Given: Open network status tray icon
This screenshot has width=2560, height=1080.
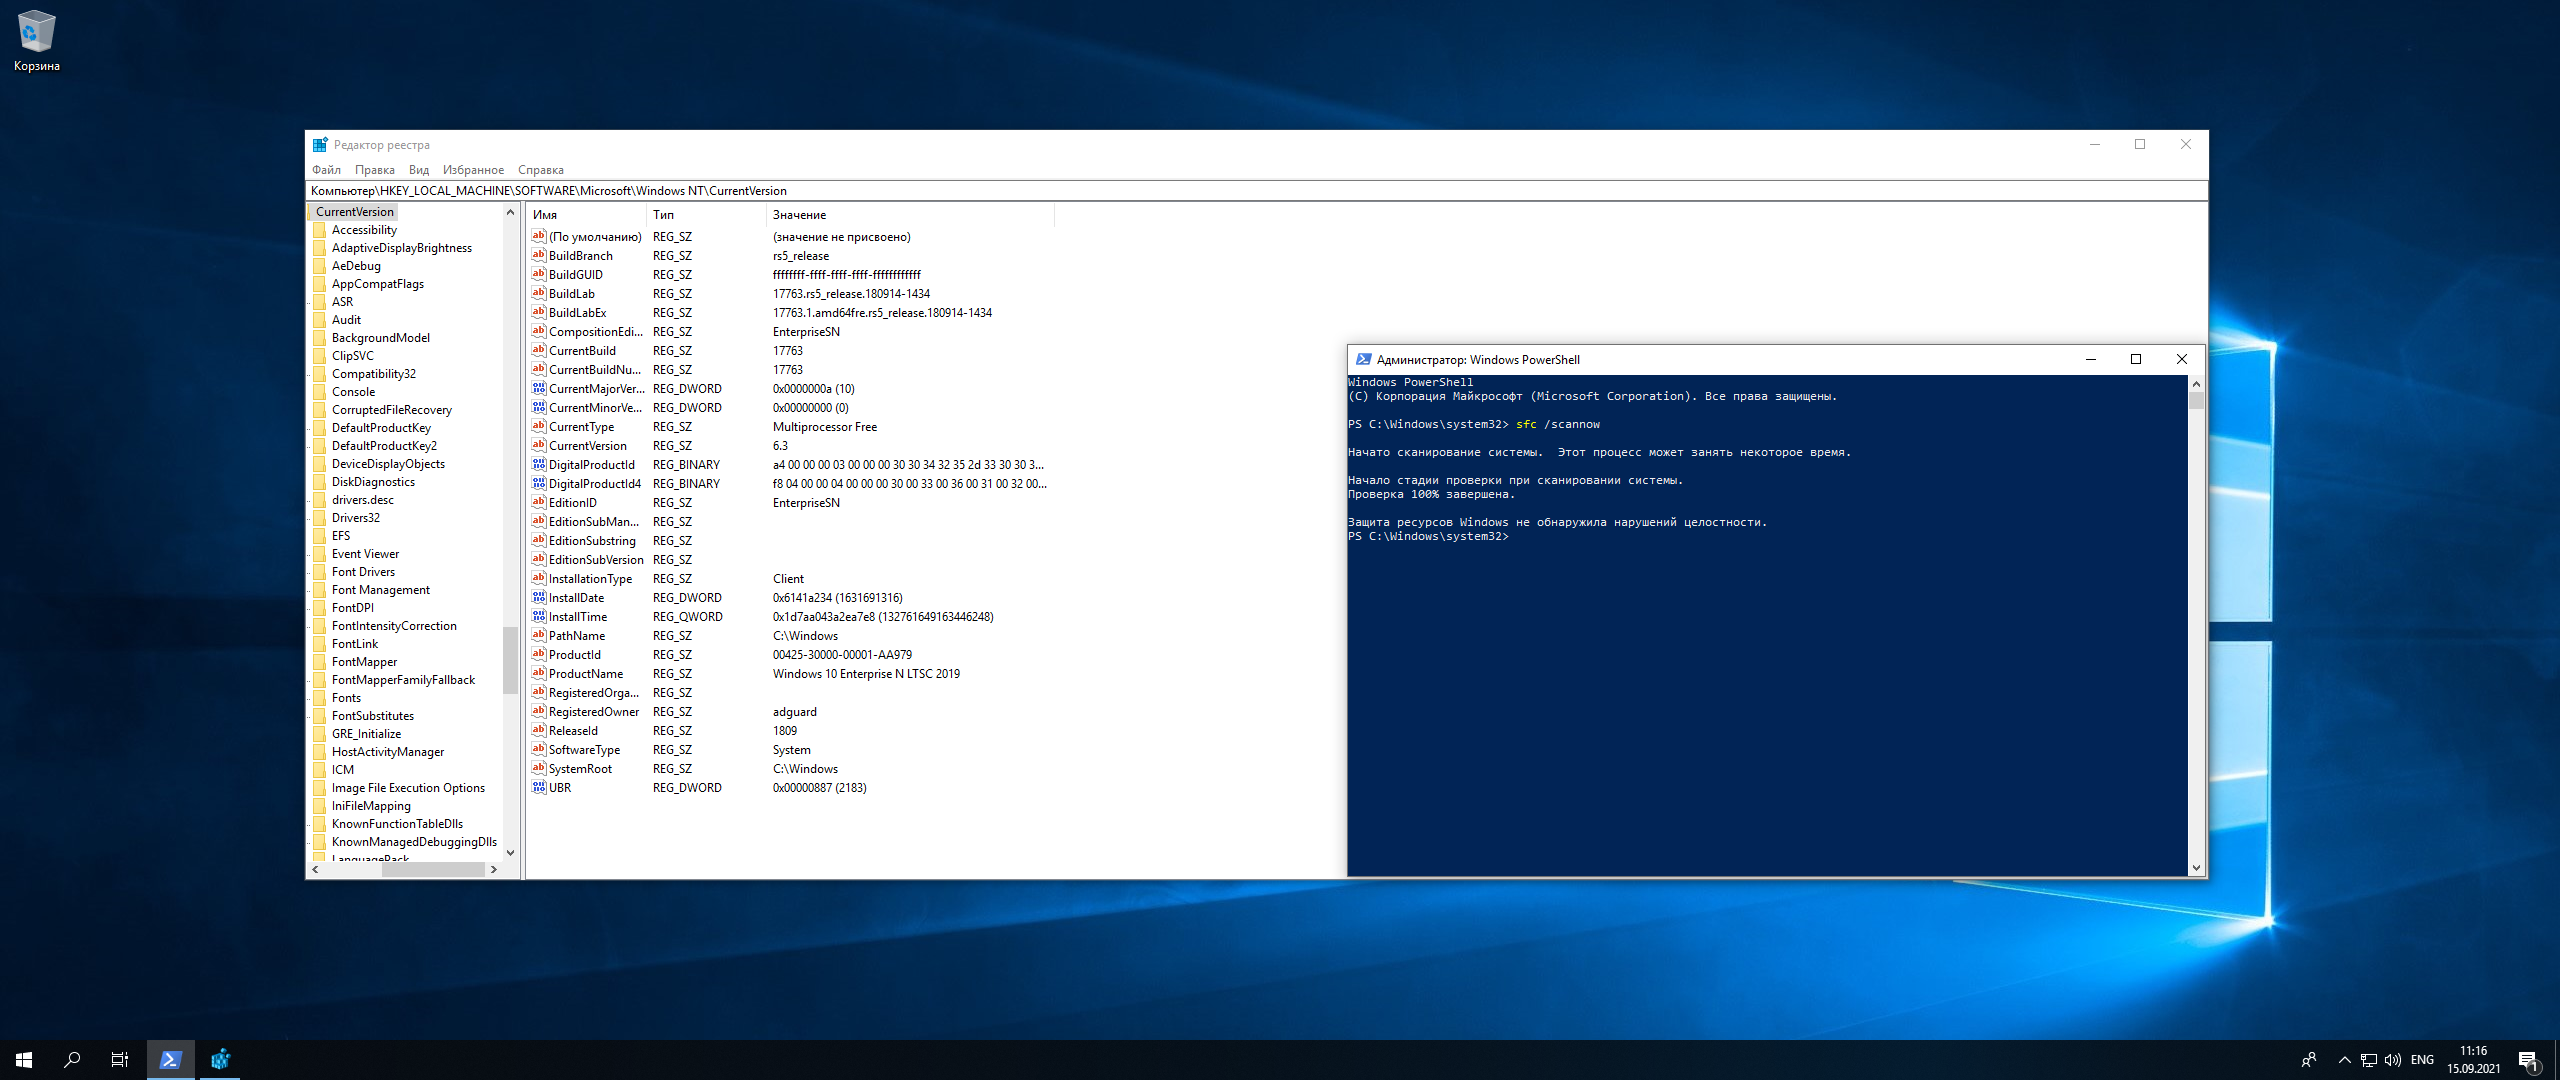Looking at the screenshot, I should [2369, 1060].
